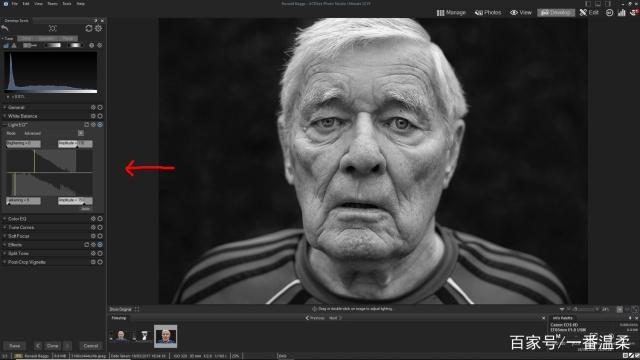Image resolution: width=640 pixels, height=360 pixels.
Task: Expand the Effects group
Action: pyautogui.click(x=4, y=244)
